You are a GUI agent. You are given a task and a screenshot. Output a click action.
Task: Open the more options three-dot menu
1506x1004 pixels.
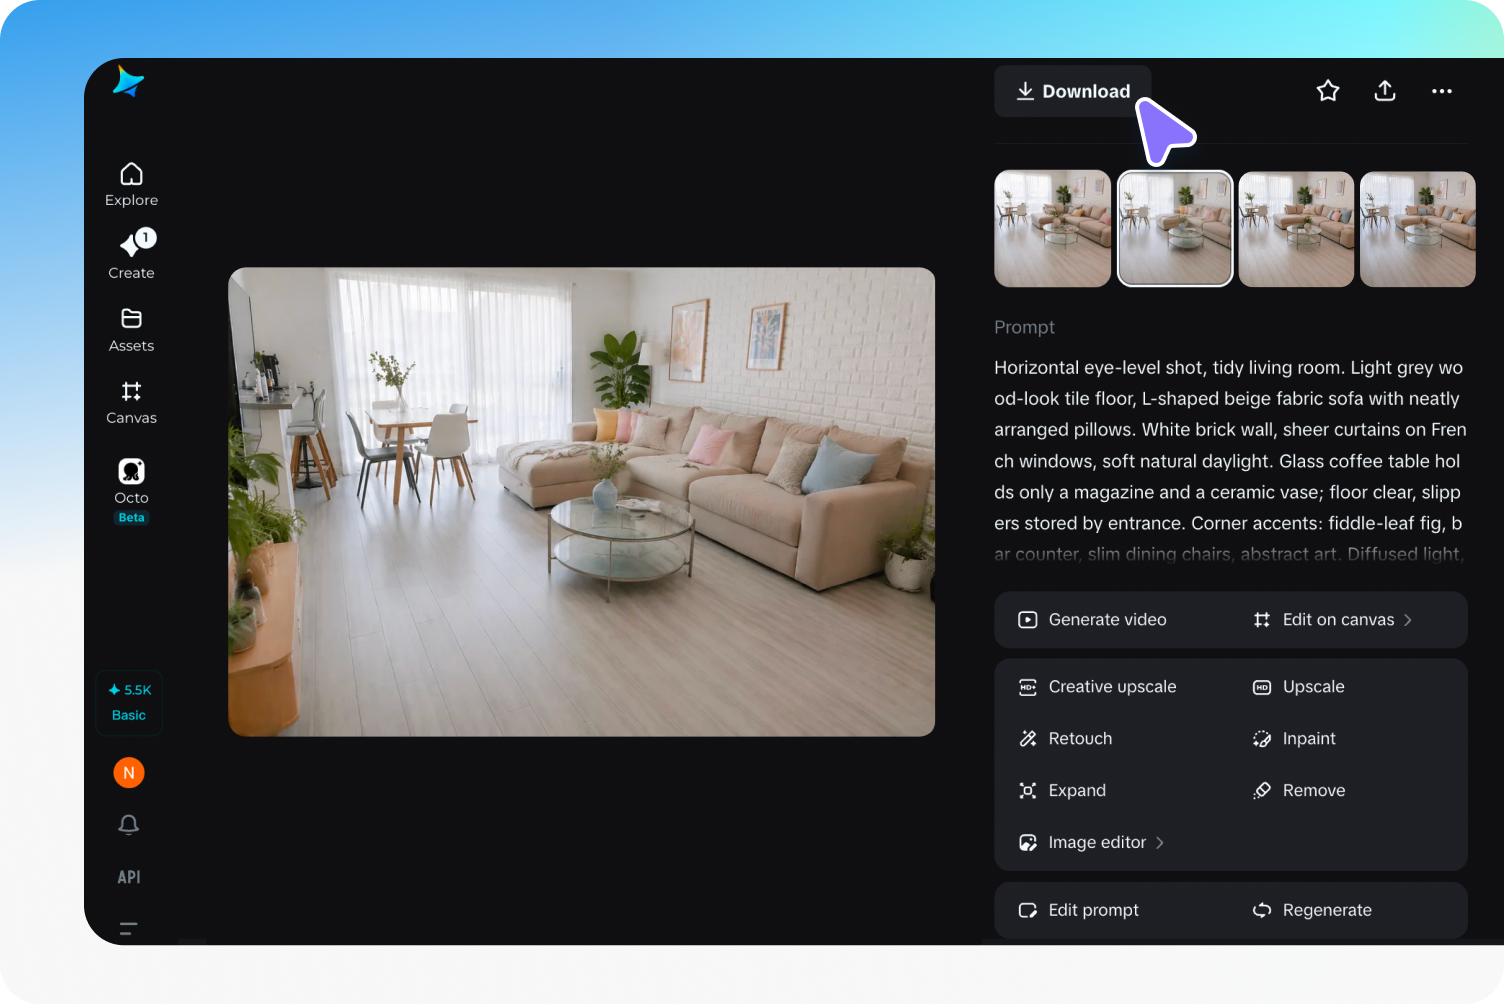[x=1442, y=91]
